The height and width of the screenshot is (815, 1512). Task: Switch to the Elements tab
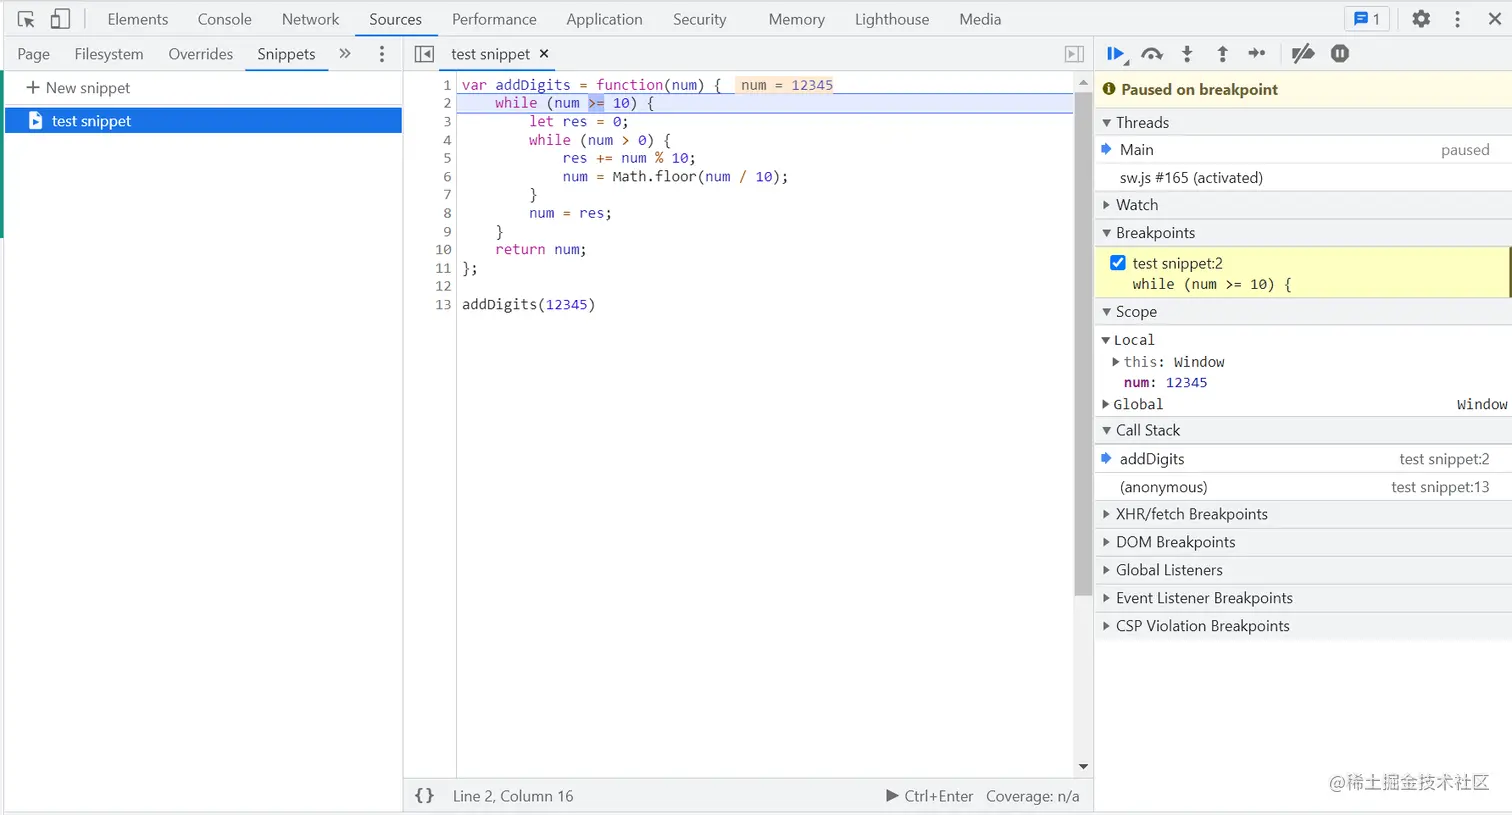(x=138, y=19)
